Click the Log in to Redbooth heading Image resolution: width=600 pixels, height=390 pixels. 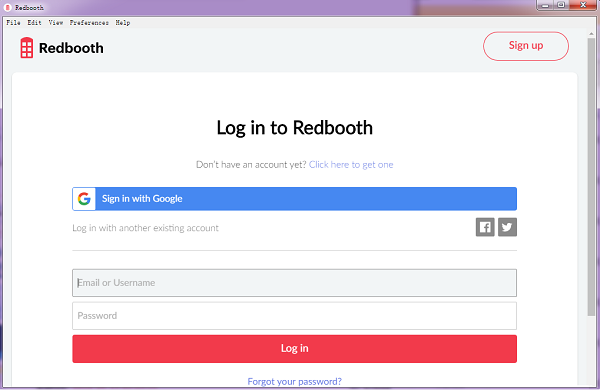(294, 128)
